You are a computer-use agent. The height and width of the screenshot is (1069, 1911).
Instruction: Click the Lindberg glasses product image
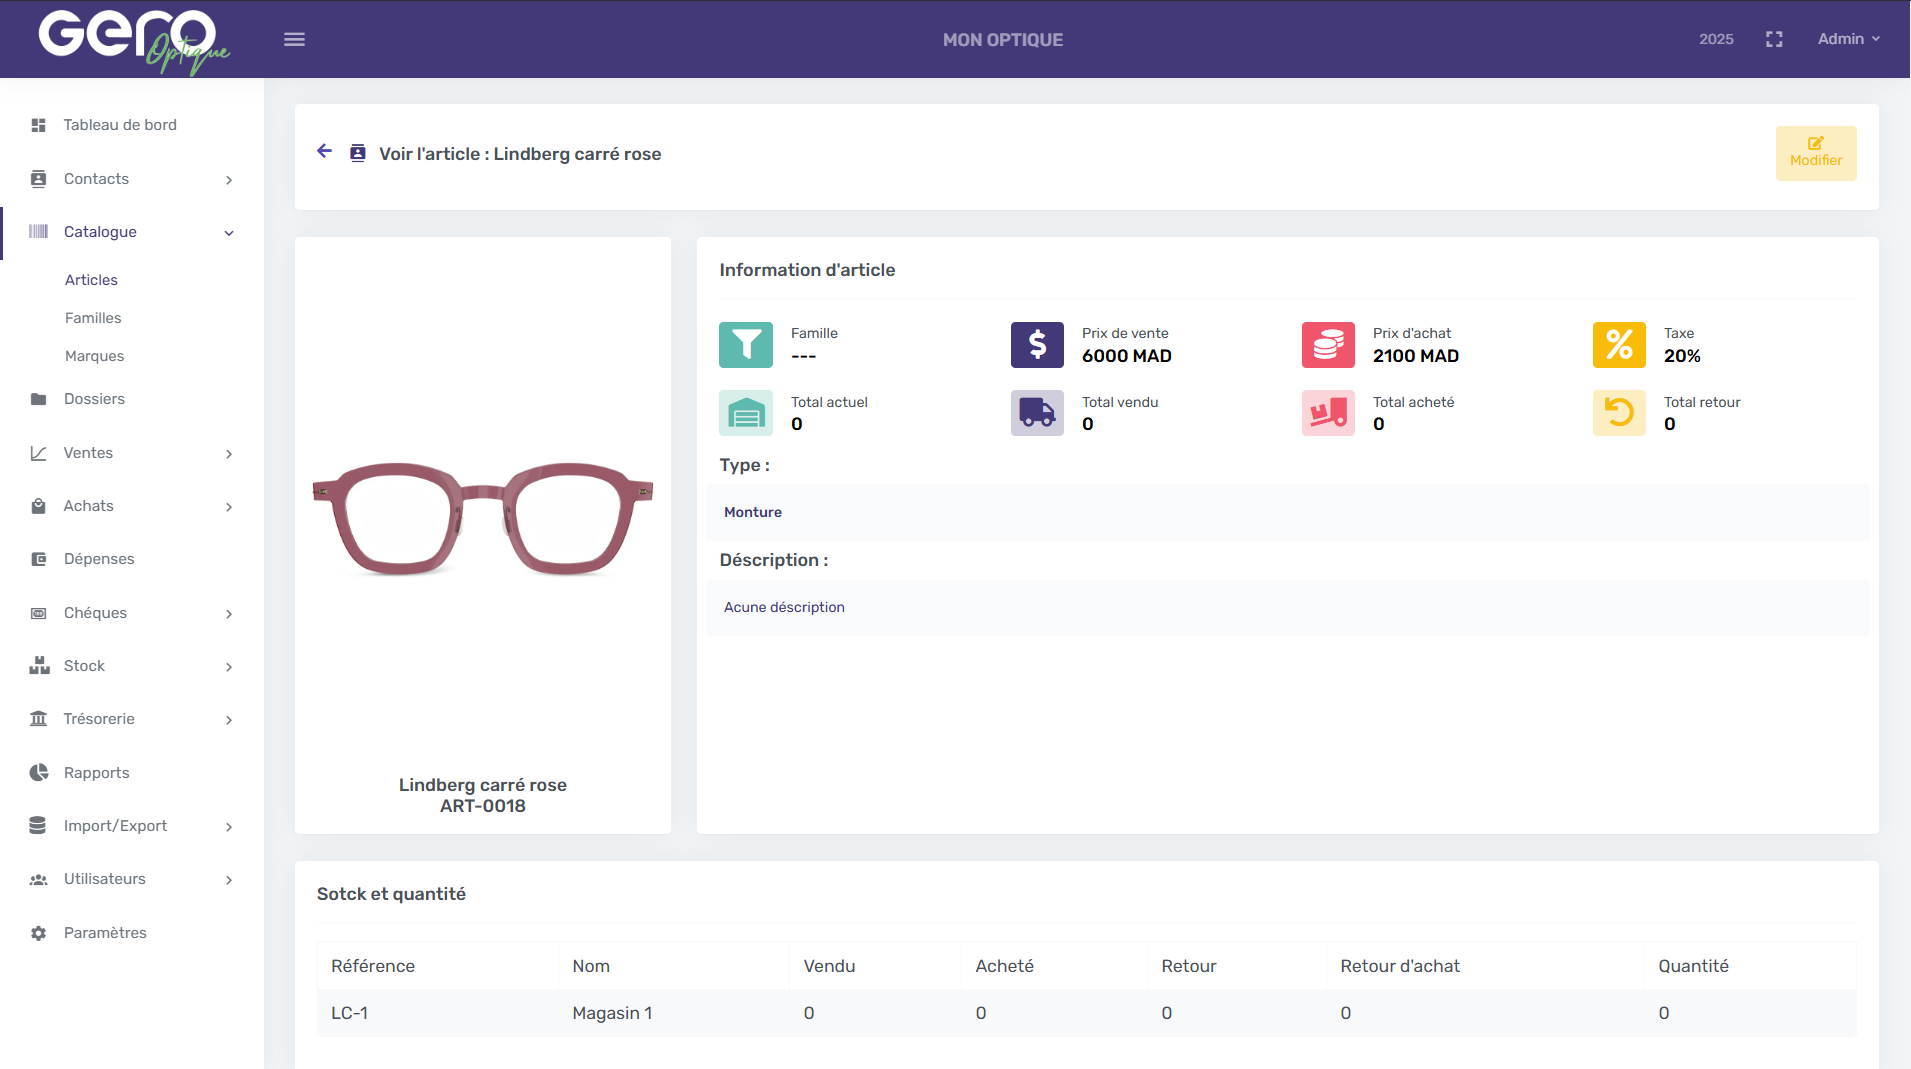click(x=482, y=518)
